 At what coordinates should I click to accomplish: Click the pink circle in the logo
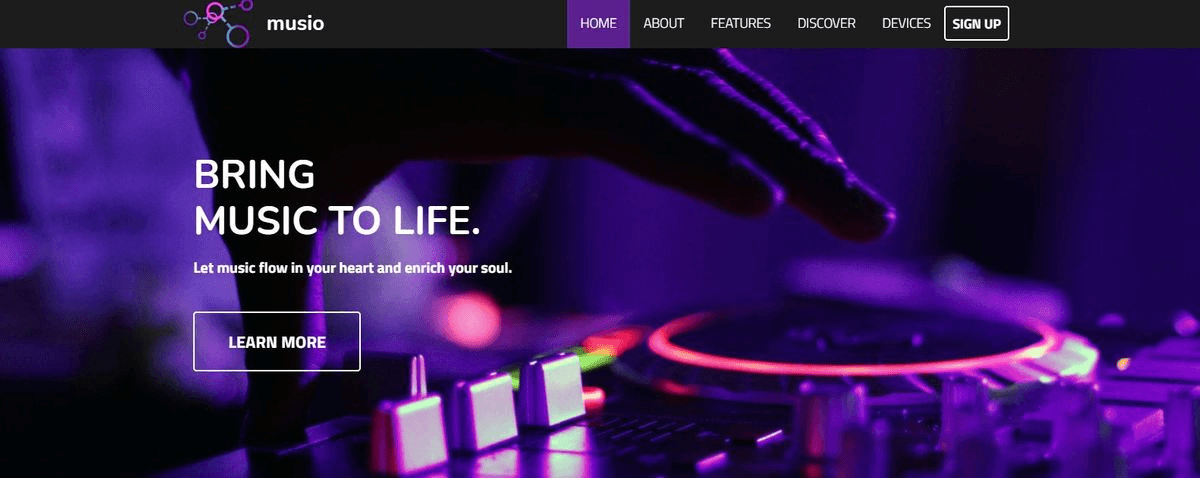(215, 13)
